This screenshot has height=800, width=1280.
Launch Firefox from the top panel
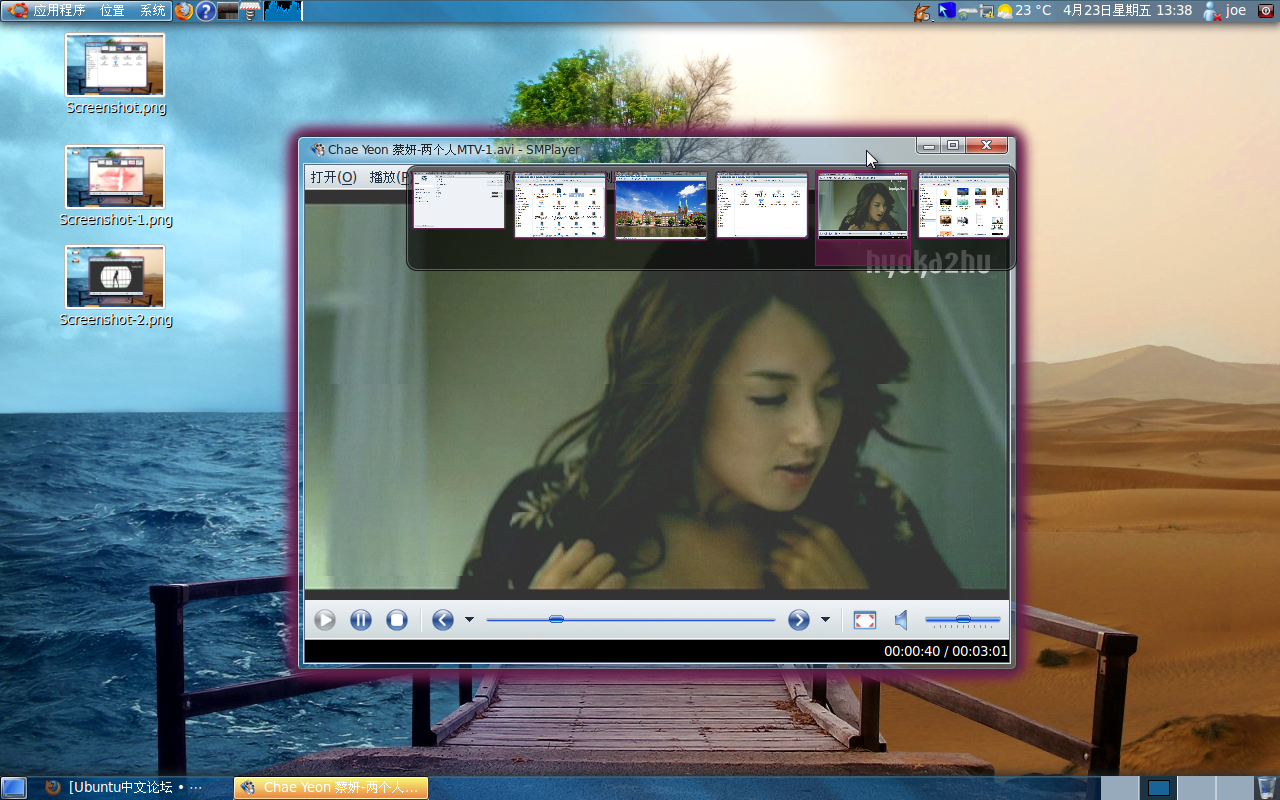point(184,11)
